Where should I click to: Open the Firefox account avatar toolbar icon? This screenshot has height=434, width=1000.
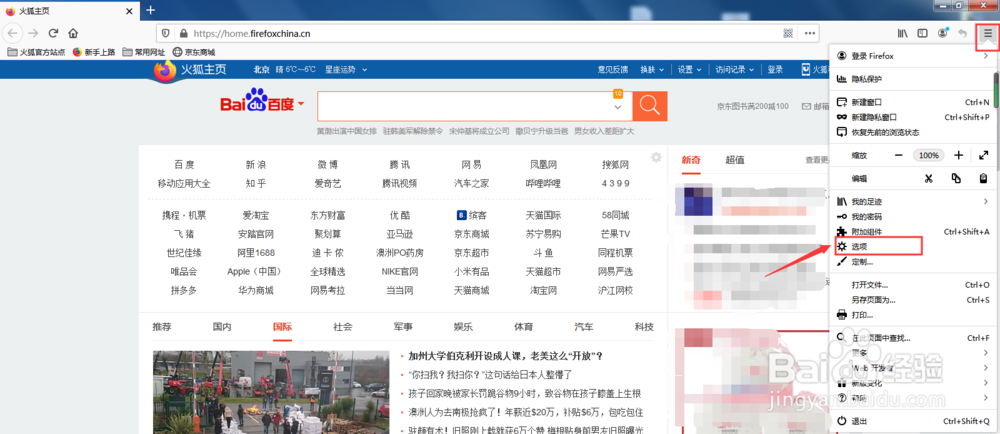point(943,33)
